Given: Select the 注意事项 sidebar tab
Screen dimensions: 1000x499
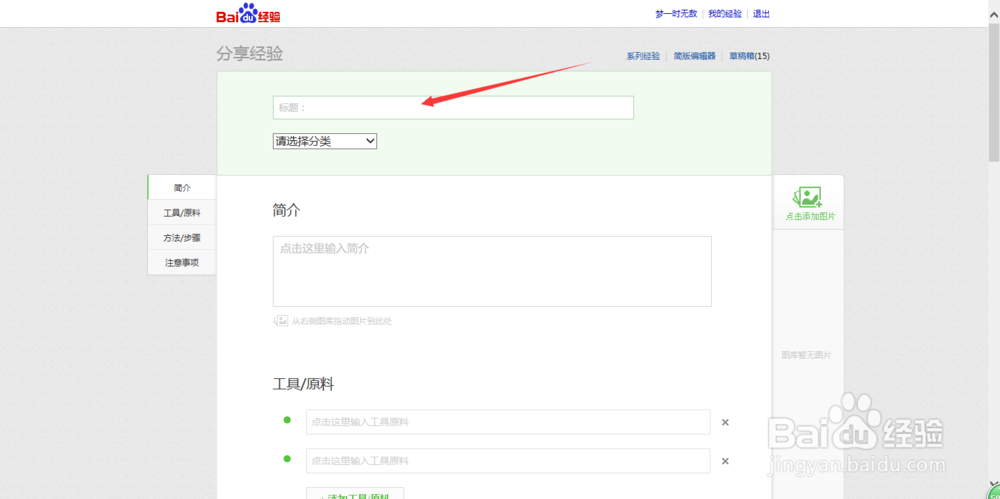Looking at the screenshot, I should (182, 262).
